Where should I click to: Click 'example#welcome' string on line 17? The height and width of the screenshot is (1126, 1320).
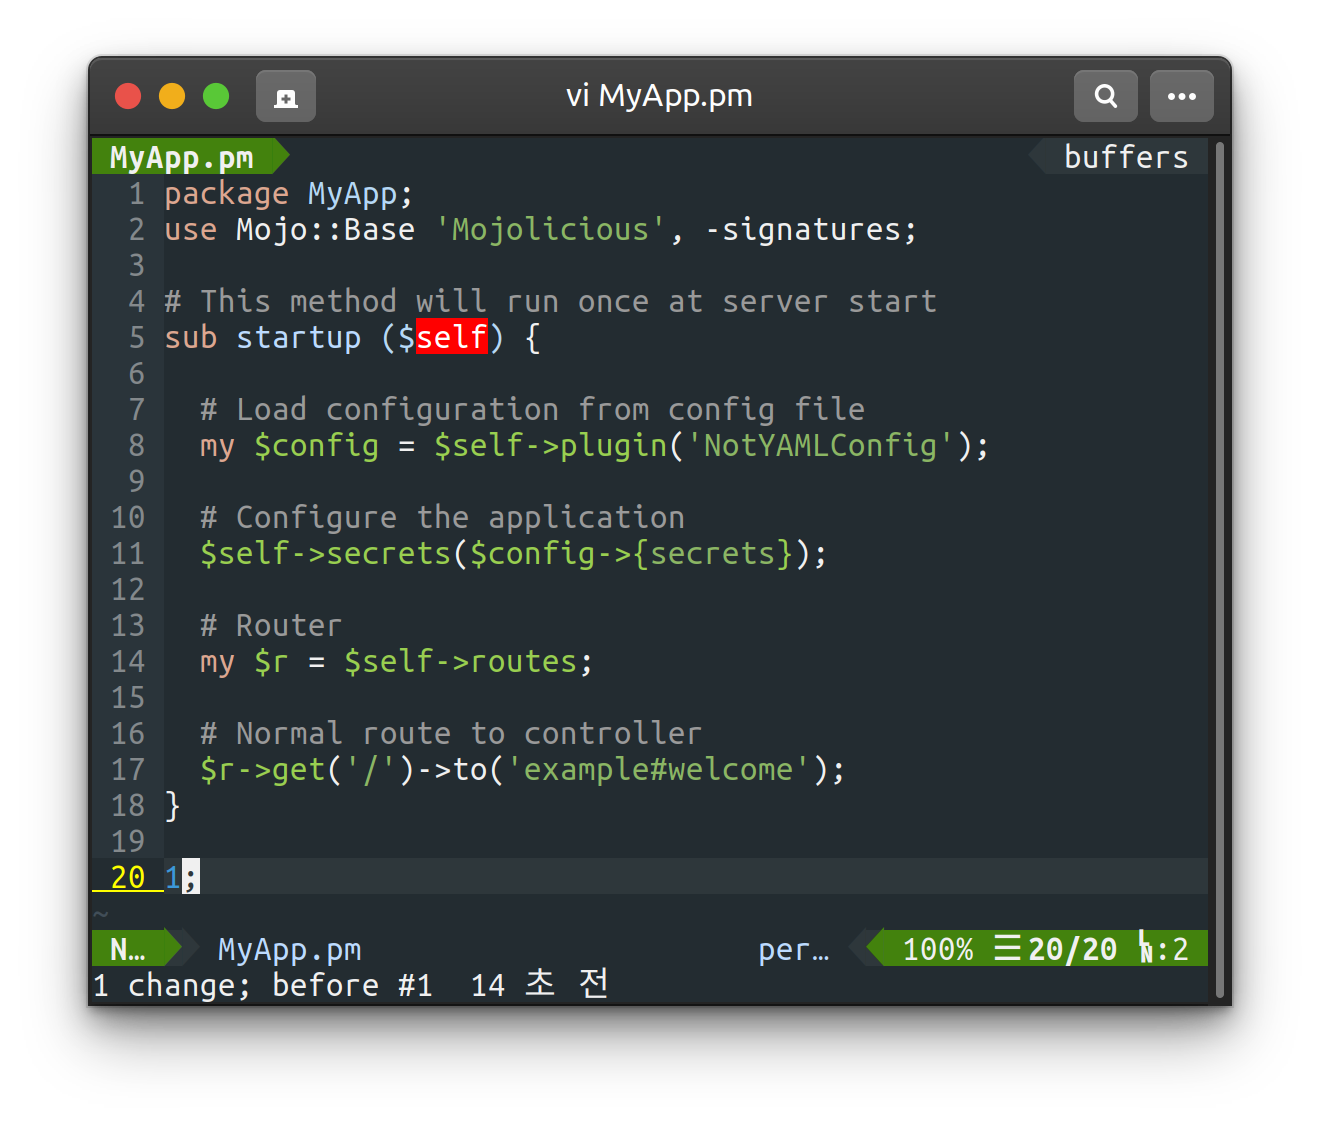659,769
